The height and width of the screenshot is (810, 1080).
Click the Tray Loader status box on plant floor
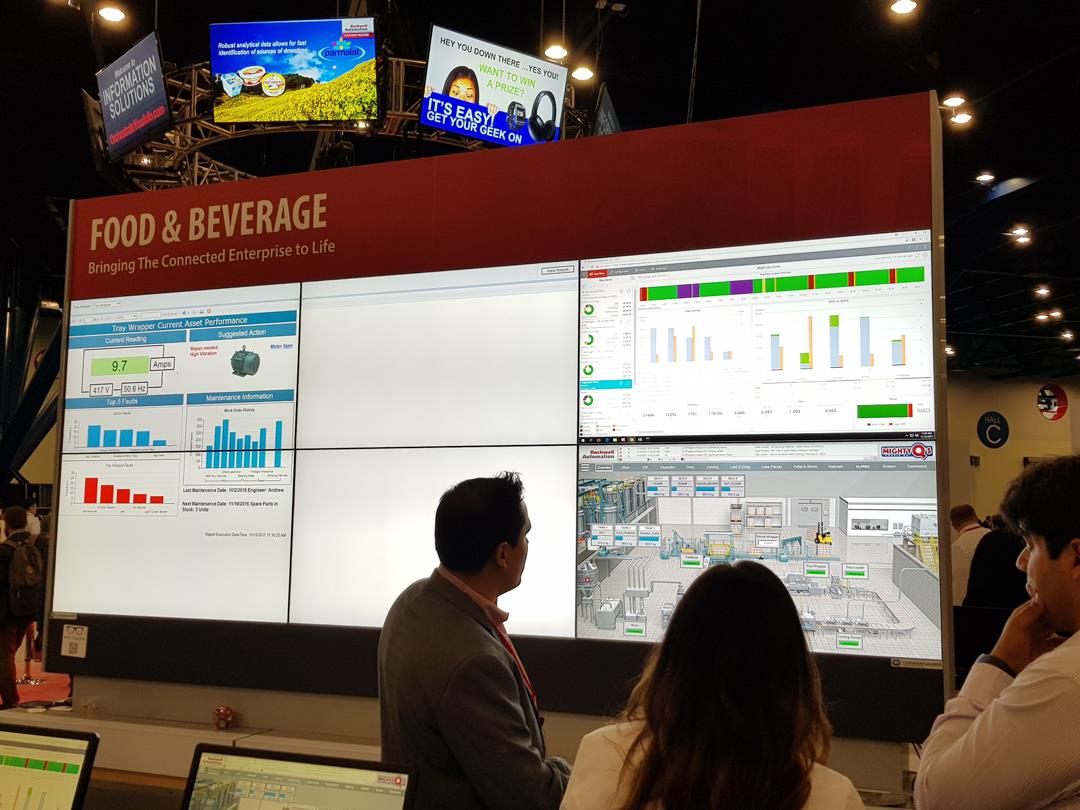click(x=855, y=571)
